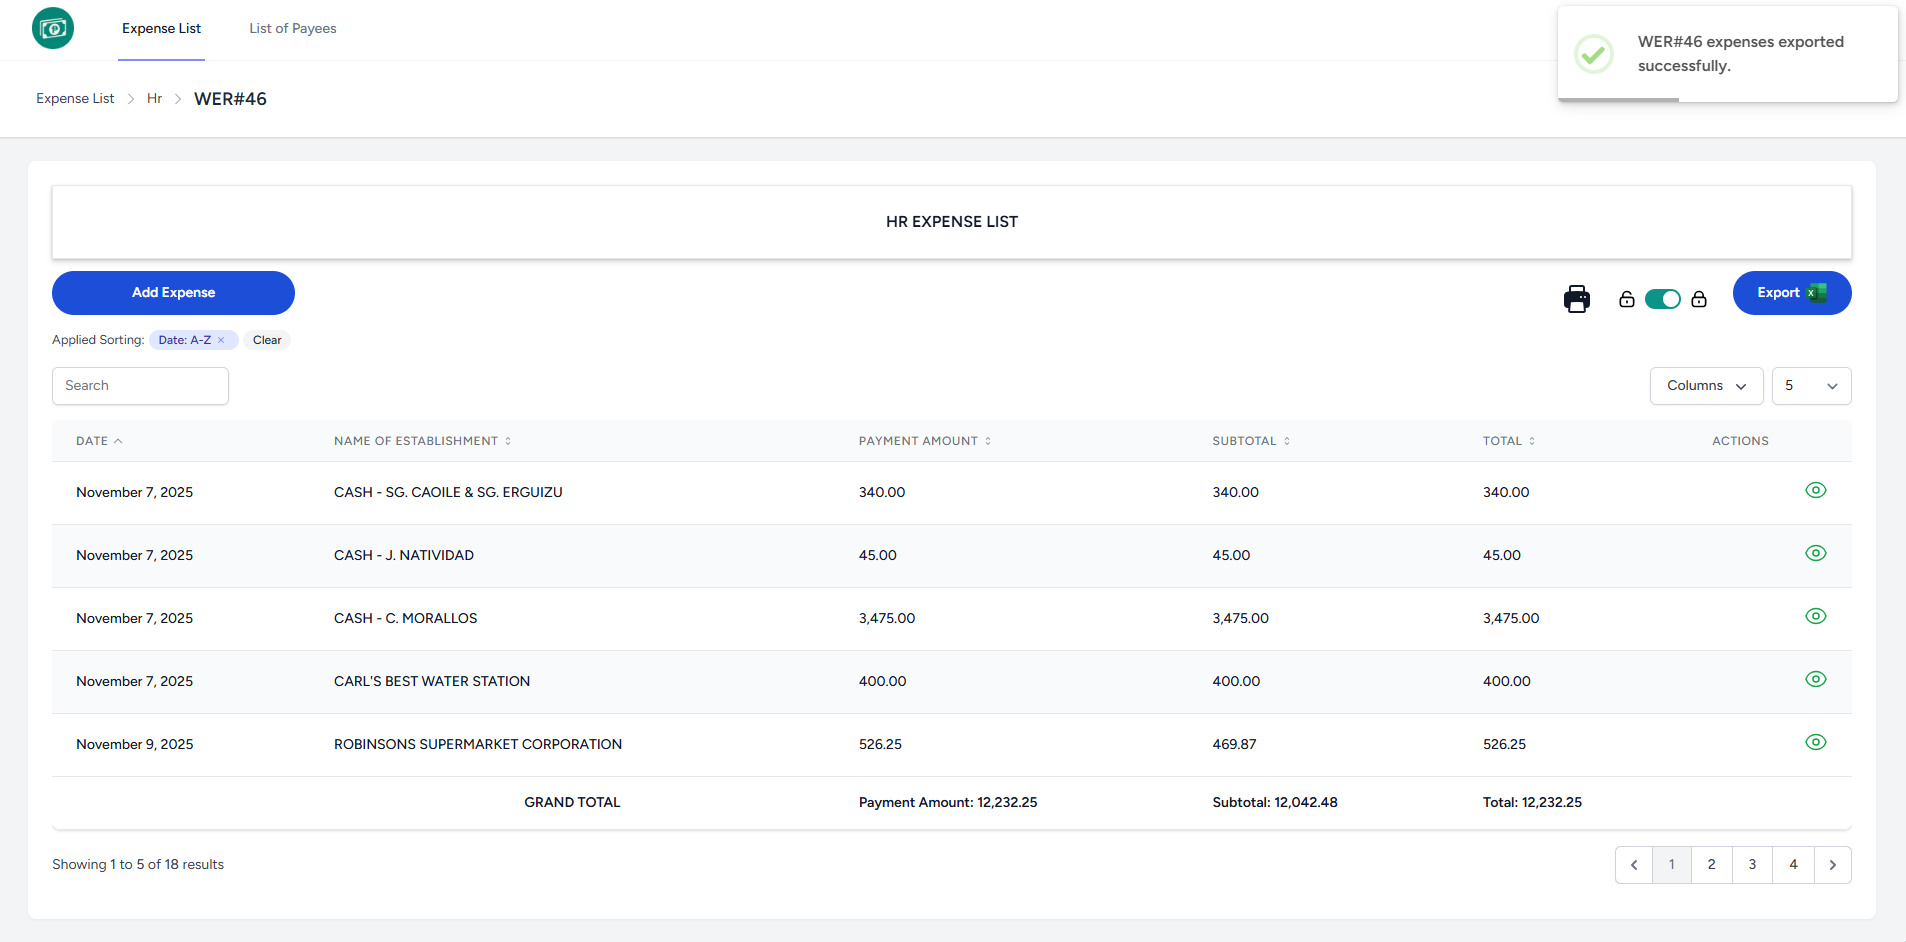Click the success checkmark icon in notification
Viewport: 1906px width, 942px height.
[x=1594, y=54]
